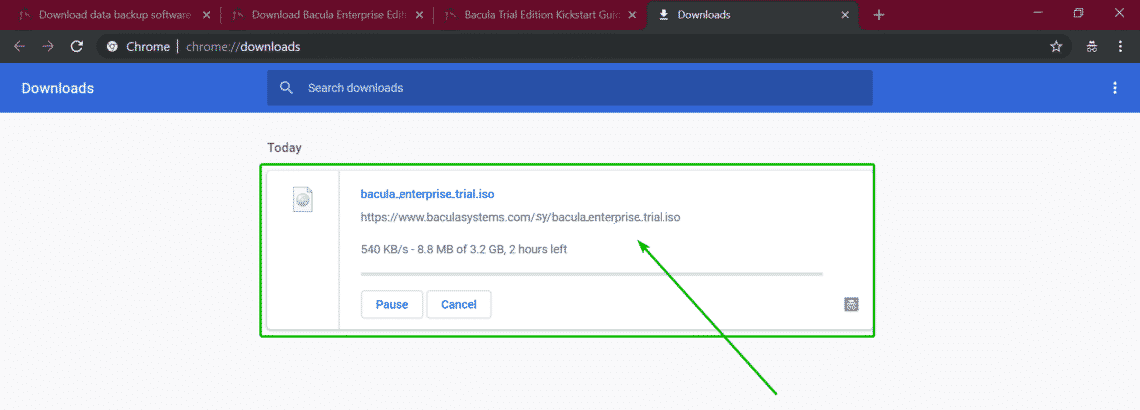
Task: Open a new tab with plus button
Action: pyautogui.click(x=878, y=15)
